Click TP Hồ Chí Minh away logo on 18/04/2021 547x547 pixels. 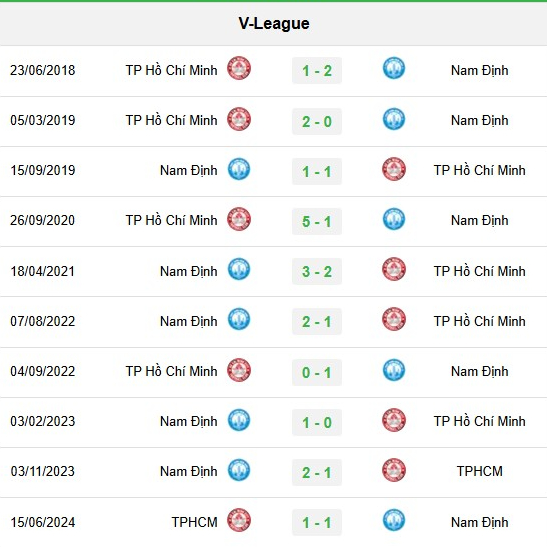pyautogui.click(x=394, y=269)
